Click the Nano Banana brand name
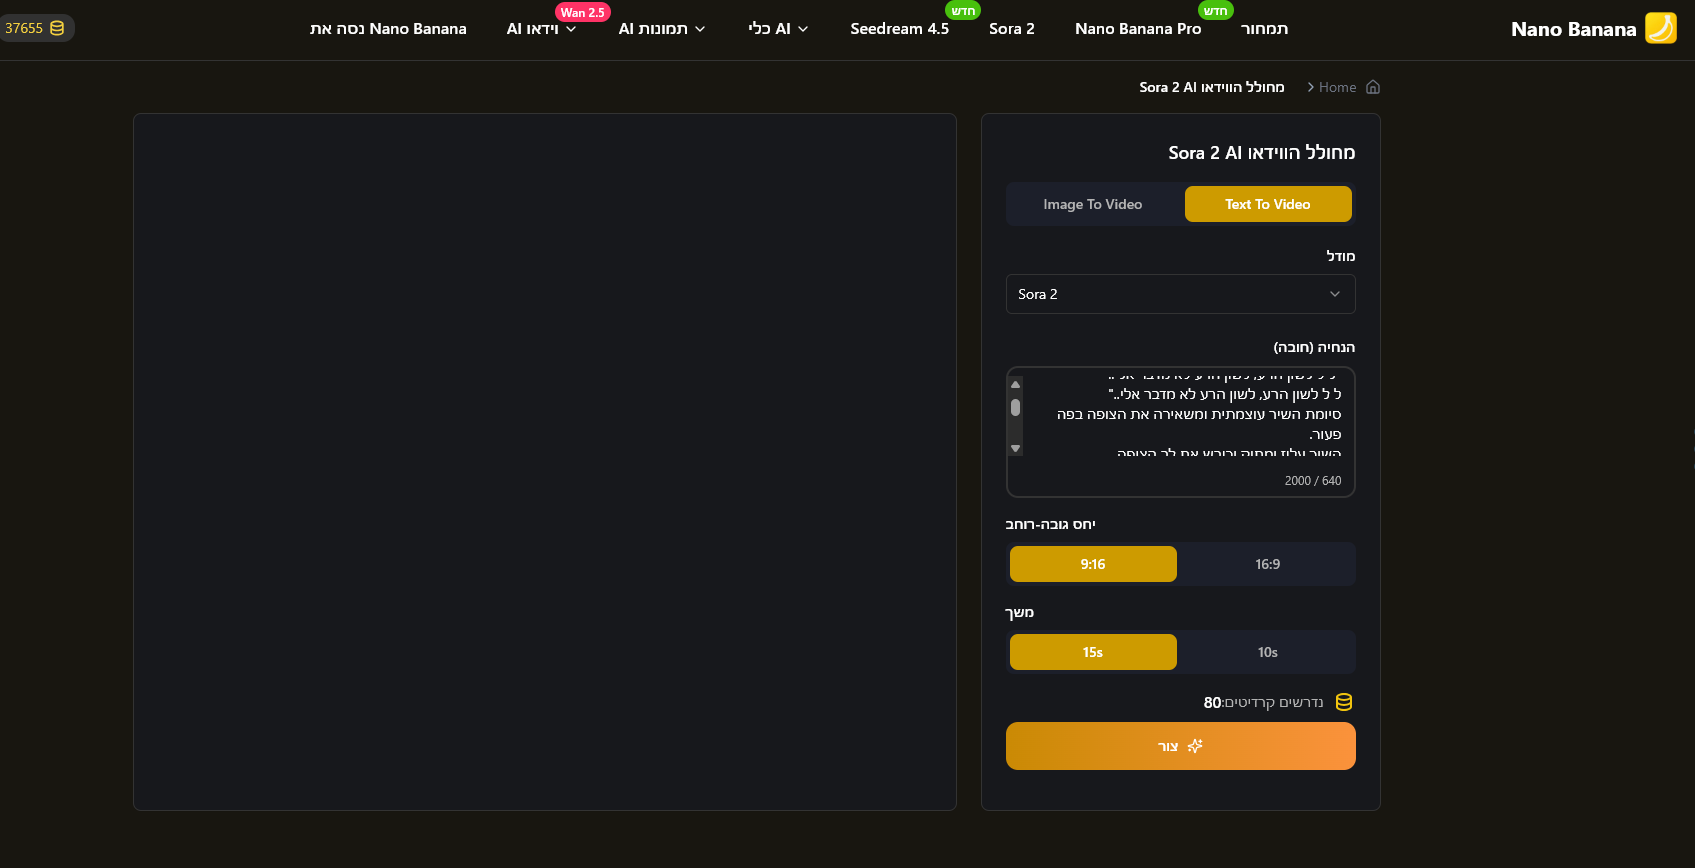This screenshot has height=868, width=1695. (x=1573, y=29)
